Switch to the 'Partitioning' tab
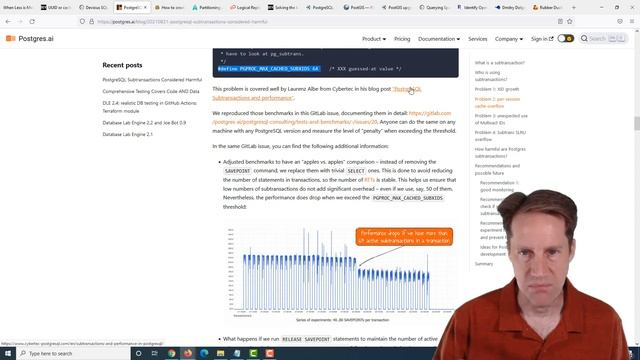This screenshot has height=360, width=640. (207, 7)
